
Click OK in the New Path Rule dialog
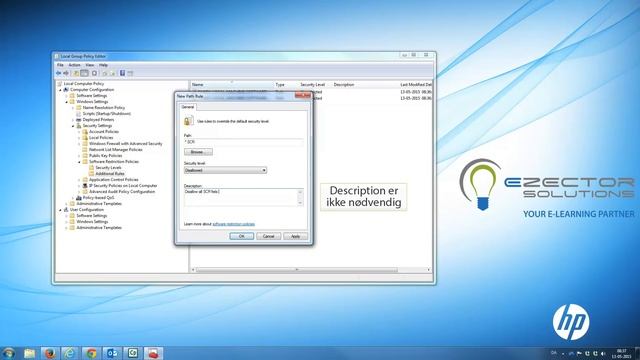[x=242, y=236]
